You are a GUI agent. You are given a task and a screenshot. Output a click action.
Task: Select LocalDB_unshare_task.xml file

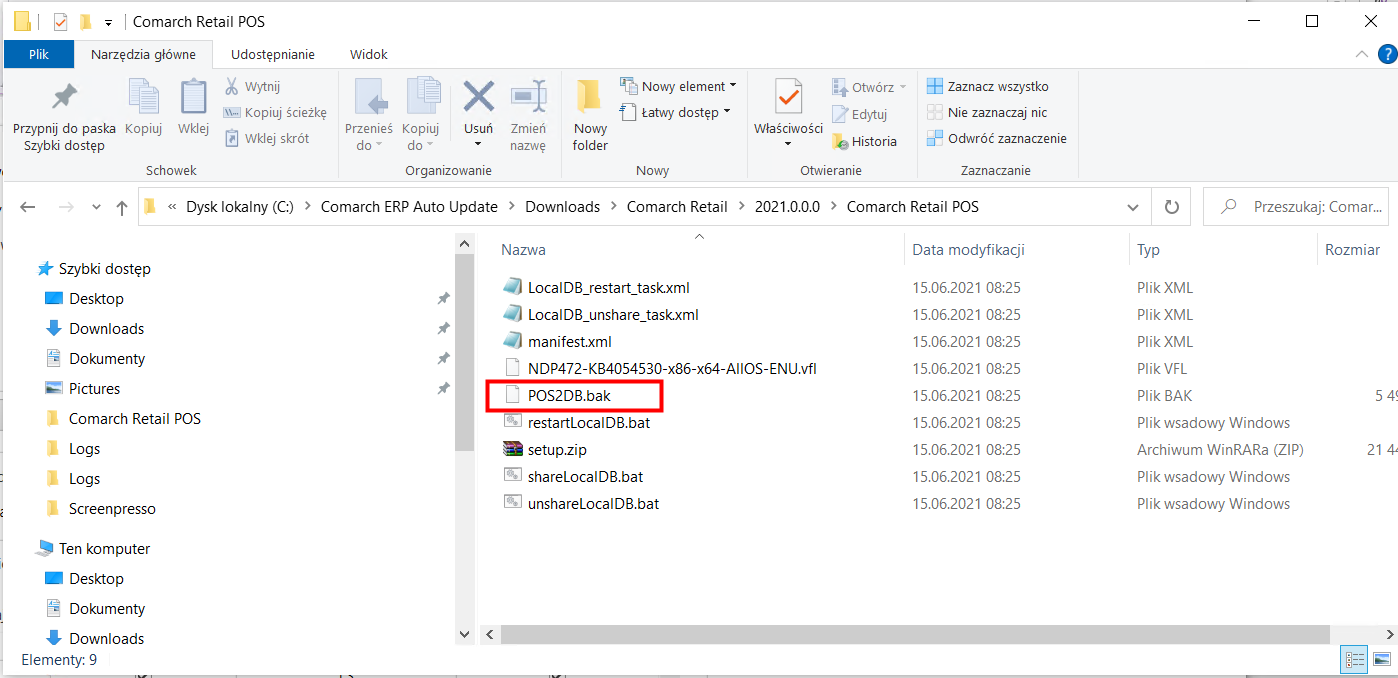(x=613, y=315)
